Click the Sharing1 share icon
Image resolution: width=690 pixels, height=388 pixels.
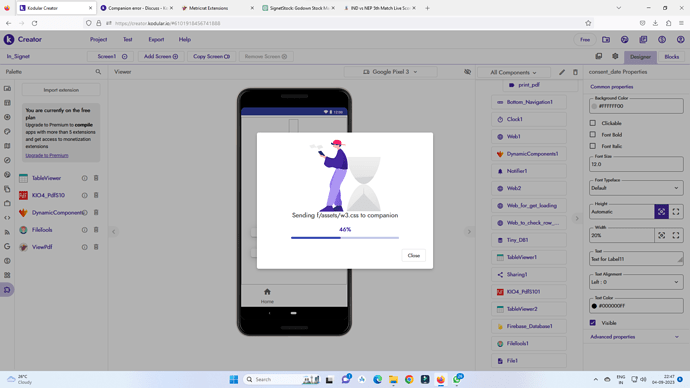(500, 275)
